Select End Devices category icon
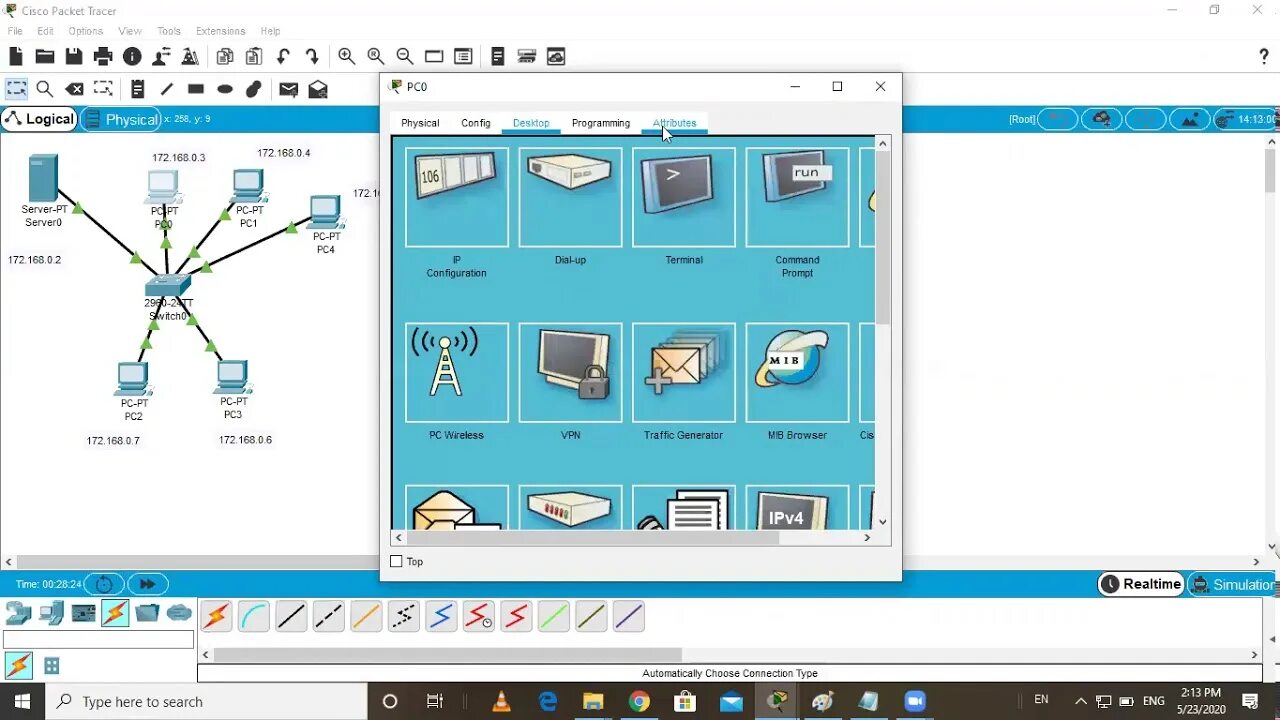 pyautogui.click(x=51, y=613)
